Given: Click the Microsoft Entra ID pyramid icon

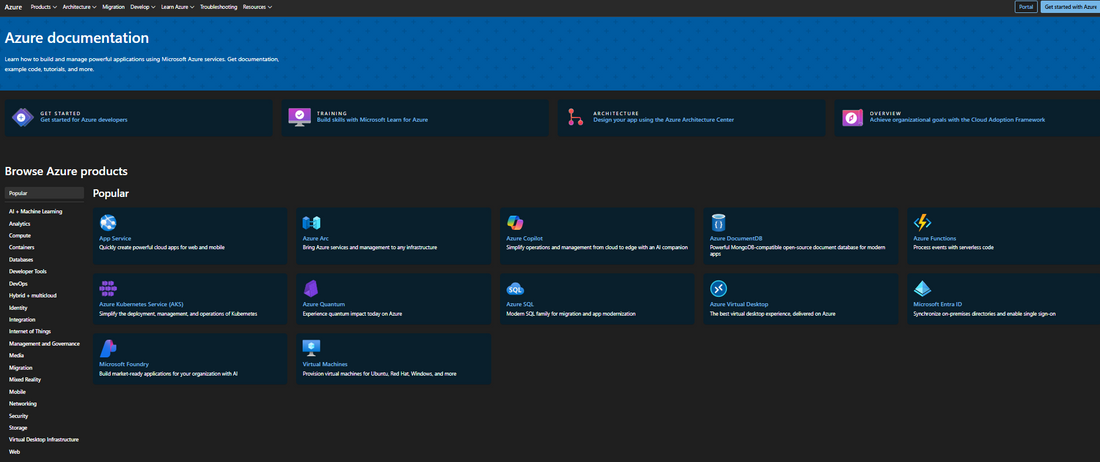Looking at the screenshot, I should [922, 289].
